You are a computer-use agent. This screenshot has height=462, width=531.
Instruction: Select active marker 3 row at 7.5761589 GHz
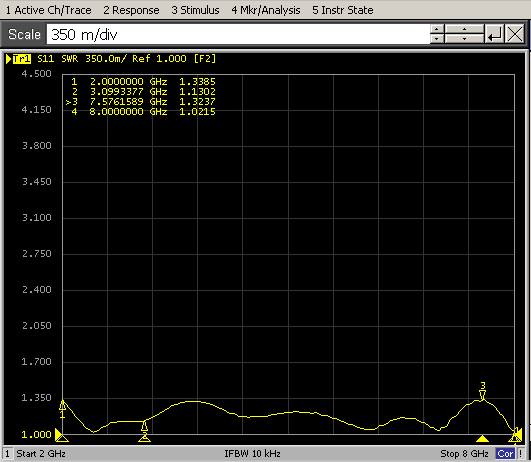(141, 102)
